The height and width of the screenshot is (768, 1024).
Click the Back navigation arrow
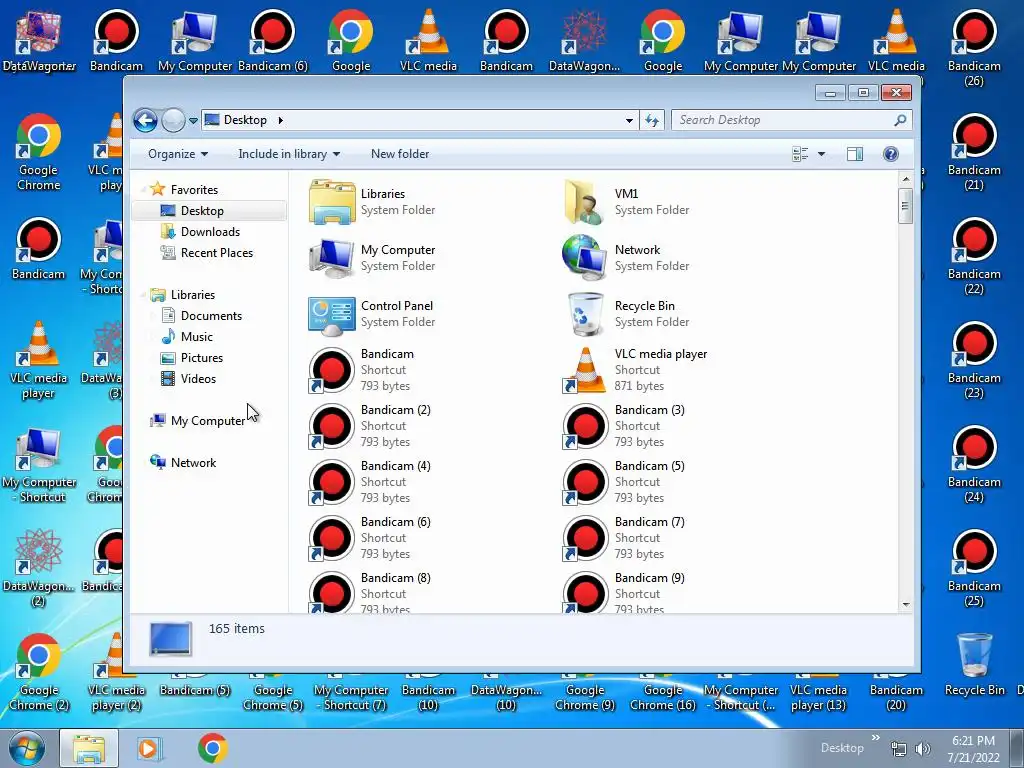pyautogui.click(x=145, y=120)
